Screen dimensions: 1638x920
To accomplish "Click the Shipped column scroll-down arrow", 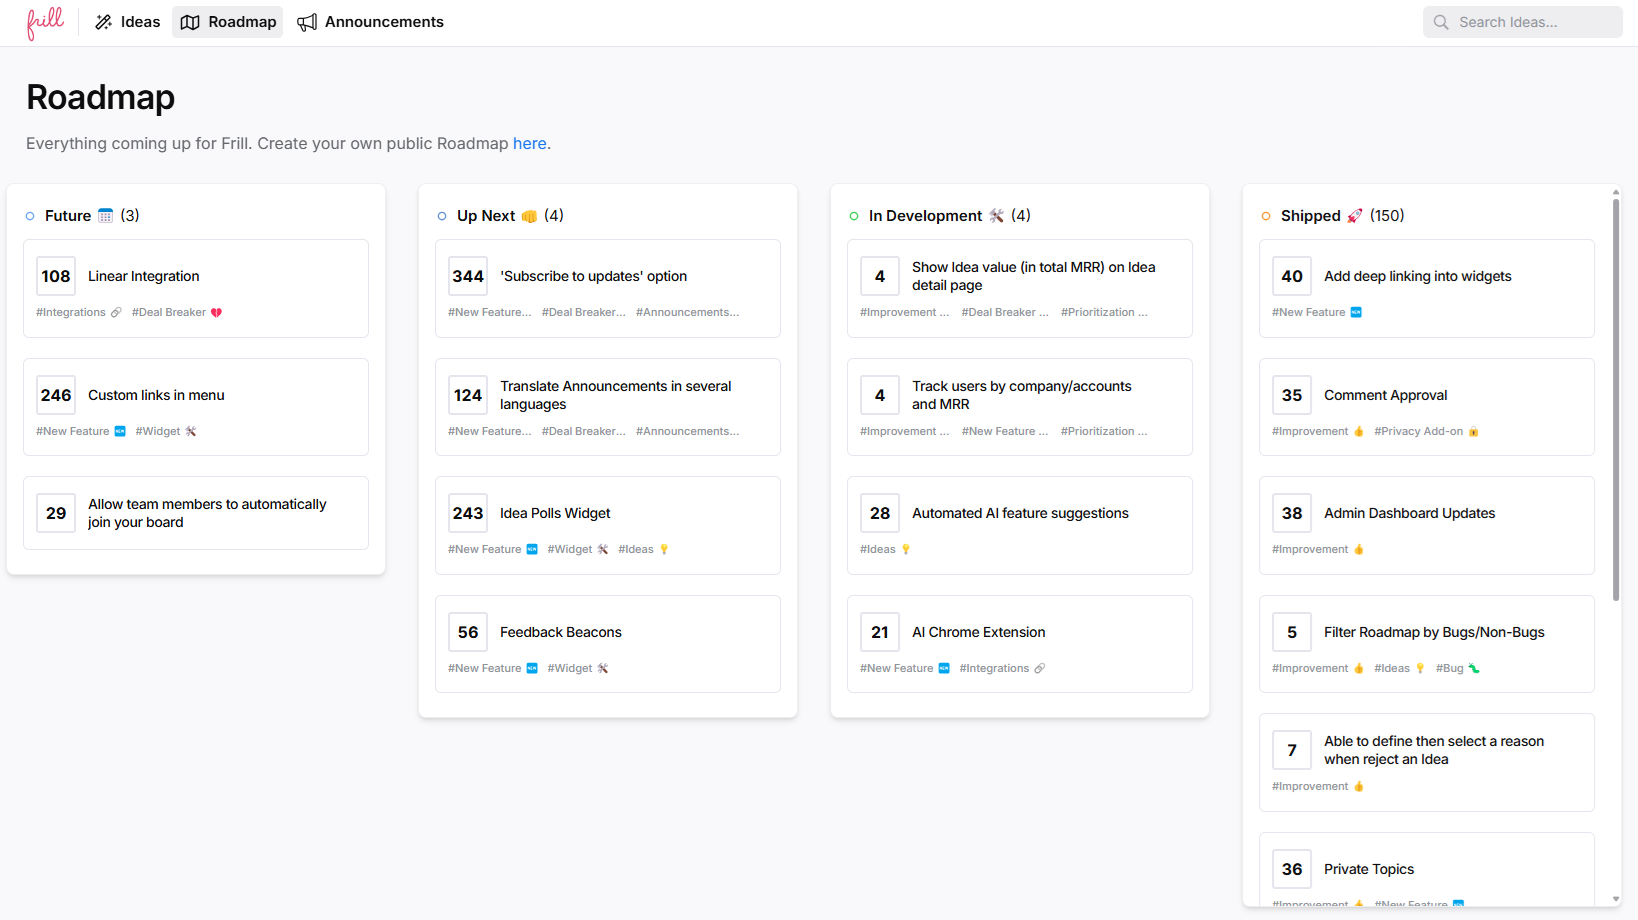I will coord(1616,900).
